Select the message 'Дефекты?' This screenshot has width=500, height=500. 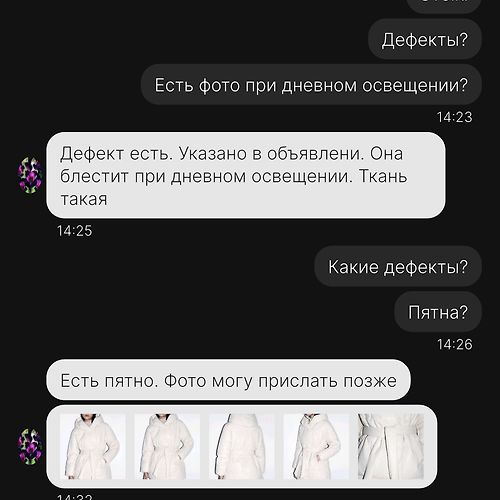(x=425, y=39)
